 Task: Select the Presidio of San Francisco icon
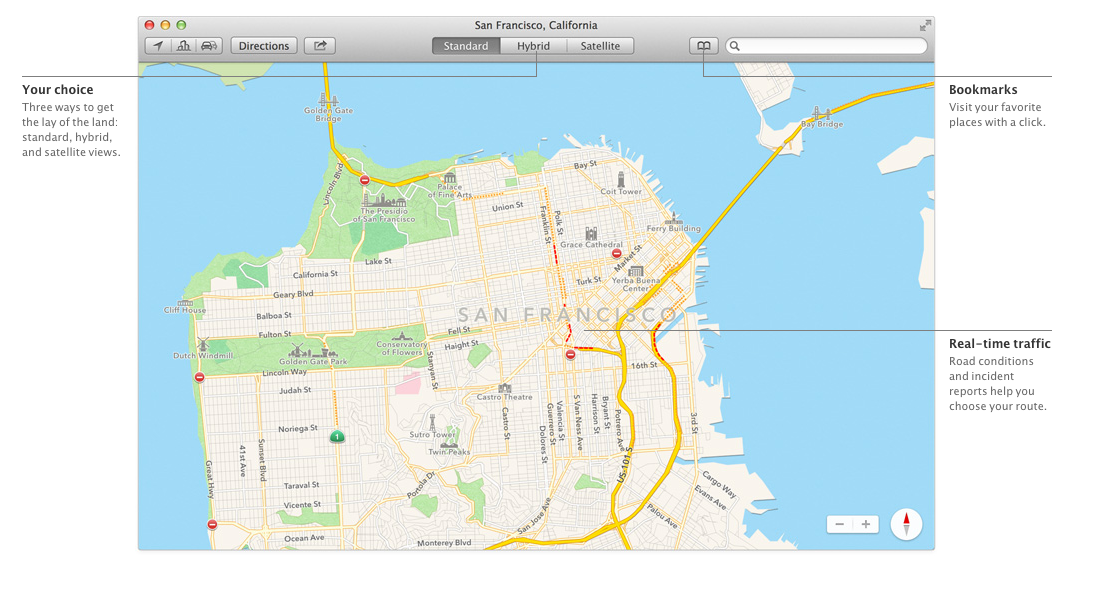384,201
